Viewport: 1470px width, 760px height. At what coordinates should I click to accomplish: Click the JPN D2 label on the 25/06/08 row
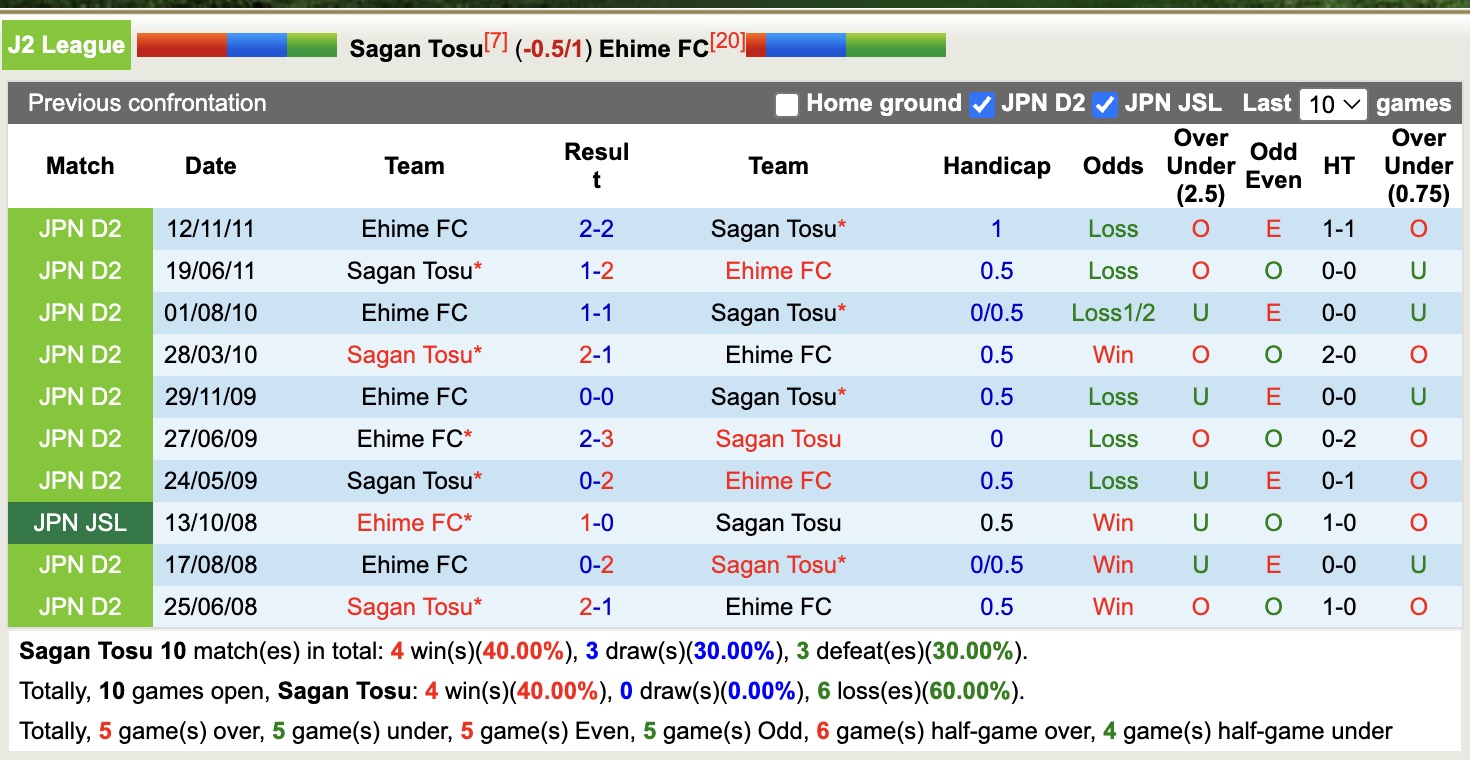click(80, 606)
